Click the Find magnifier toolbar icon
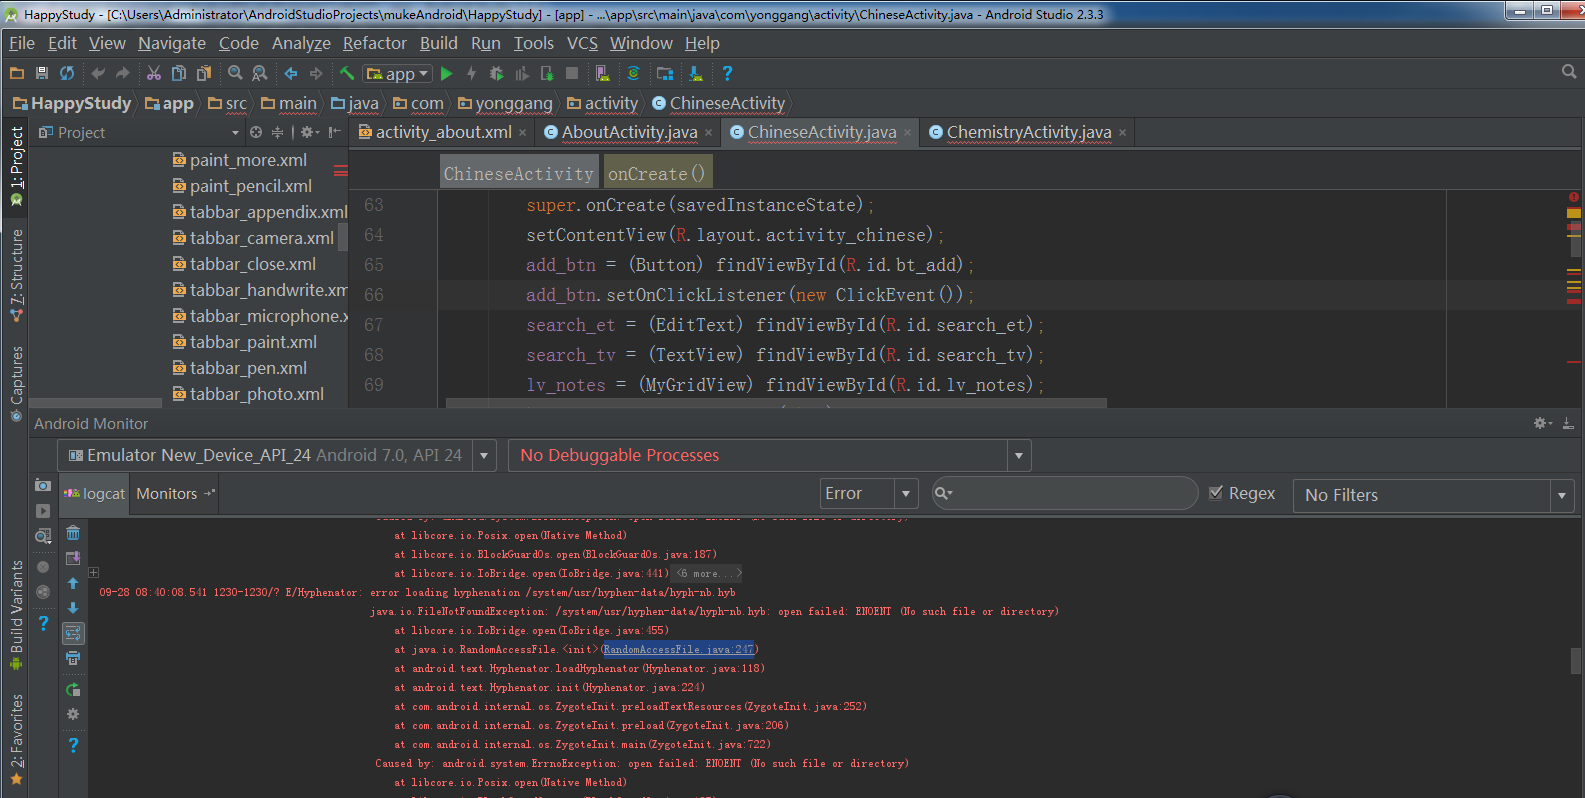1585x798 pixels. (x=235, y=73)
